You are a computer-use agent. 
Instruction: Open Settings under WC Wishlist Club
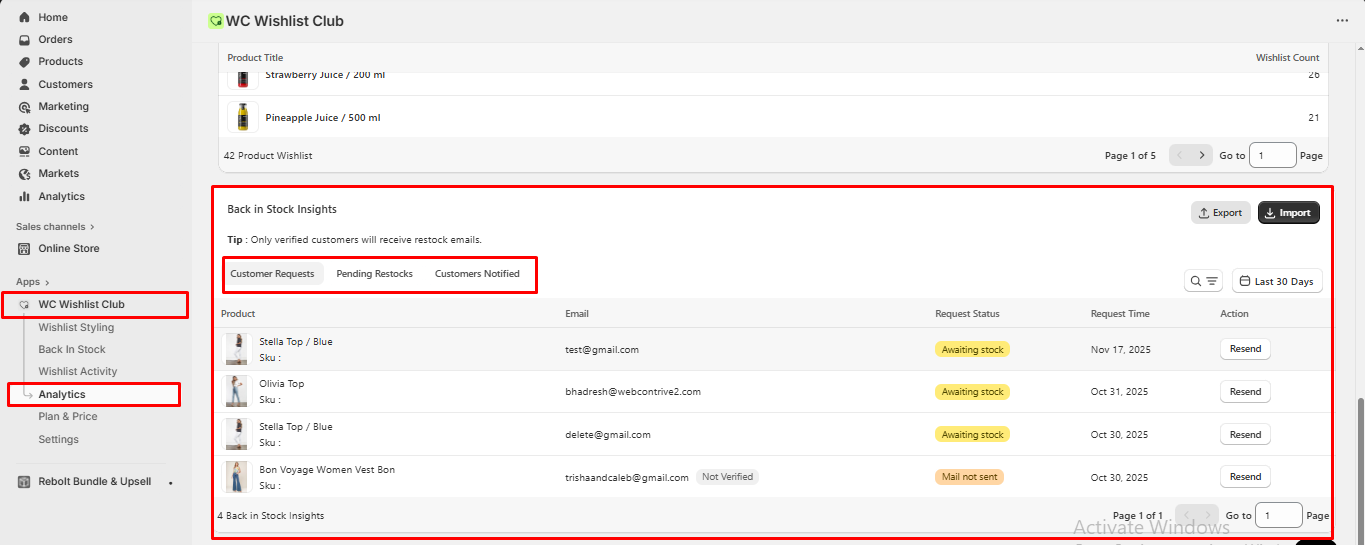click(x=58, y=440)
